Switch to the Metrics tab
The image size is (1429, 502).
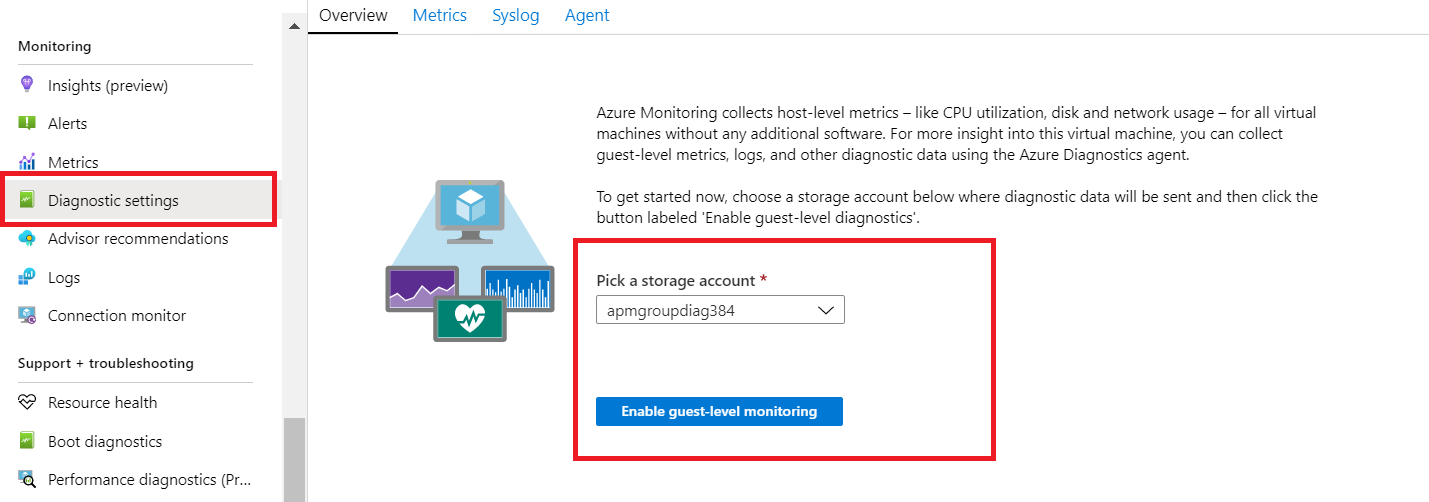click(x=440, y=15)
